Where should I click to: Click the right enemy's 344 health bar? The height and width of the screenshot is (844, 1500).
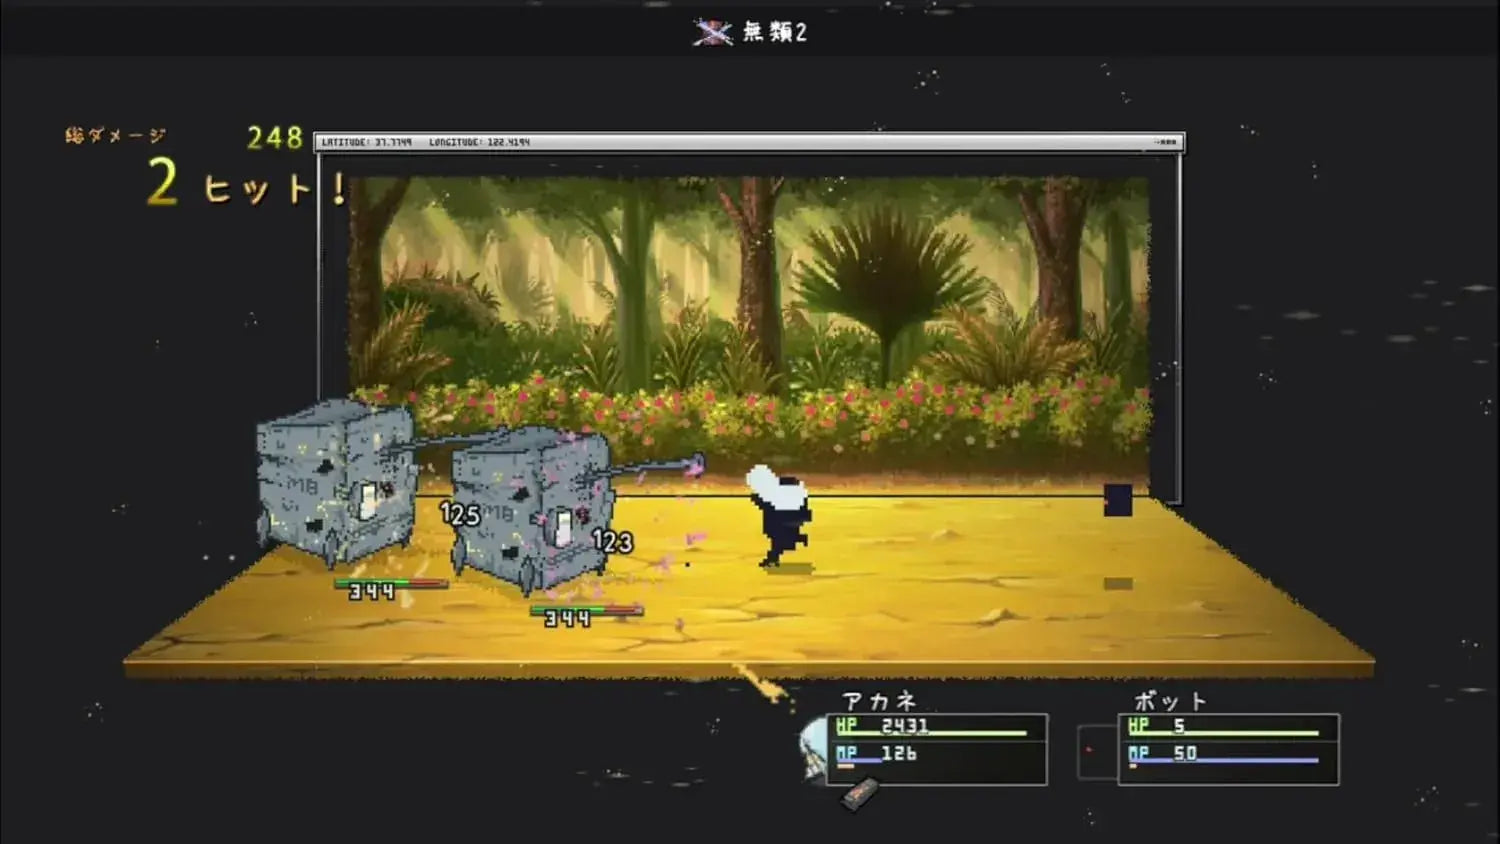click(587, 611)
